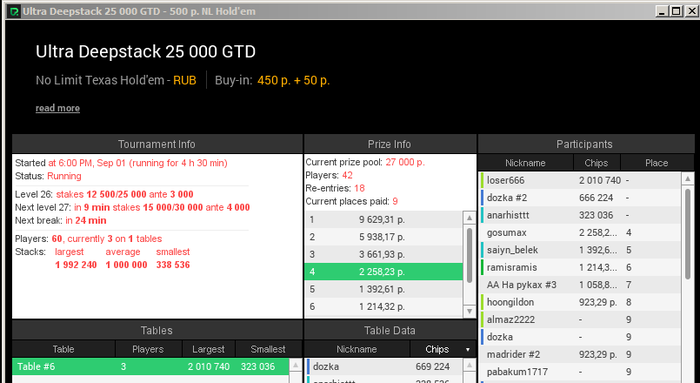
Task: Click the Table Data scroll up arrow
Action: coord(470,365)
